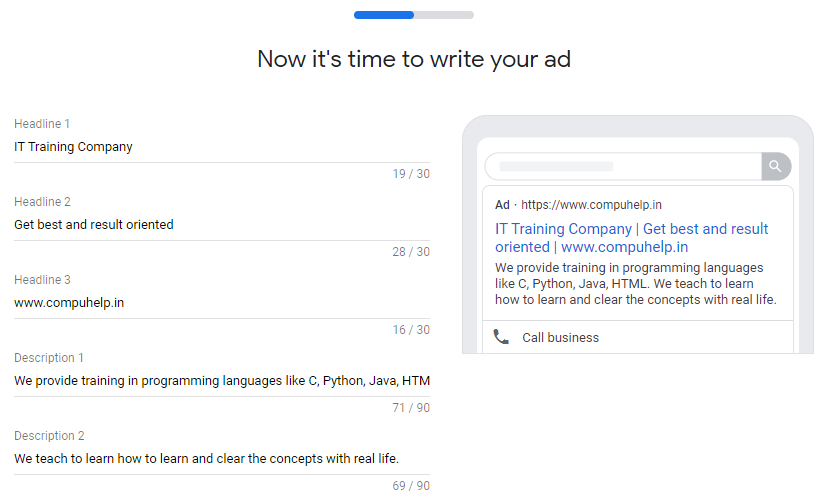
Task: Click the "Now it's time to write your ad" heading
Action: (x=414, y=59)
